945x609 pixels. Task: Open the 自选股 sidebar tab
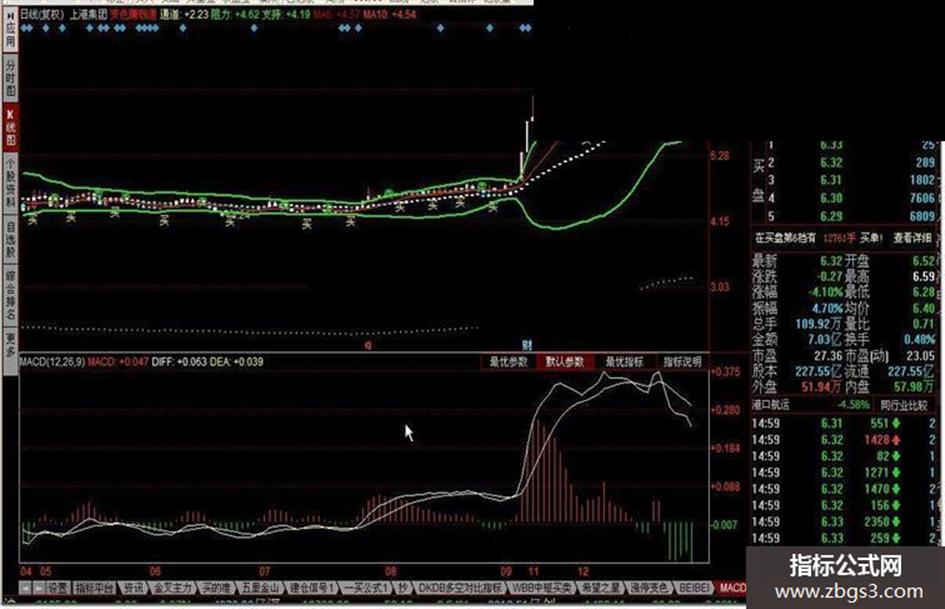pyautogui.click(x=10, y=239)
